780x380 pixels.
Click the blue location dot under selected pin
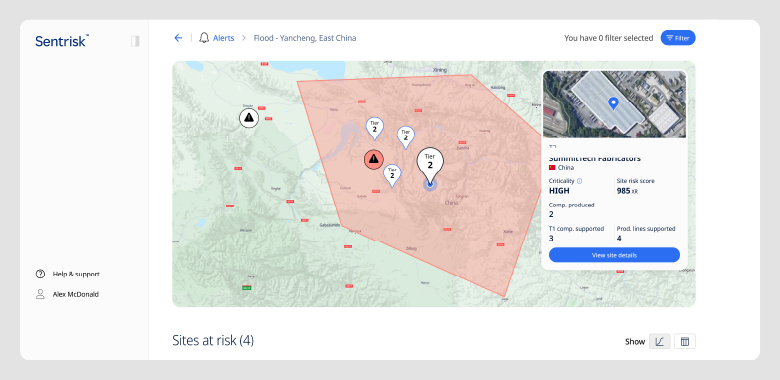430,185
